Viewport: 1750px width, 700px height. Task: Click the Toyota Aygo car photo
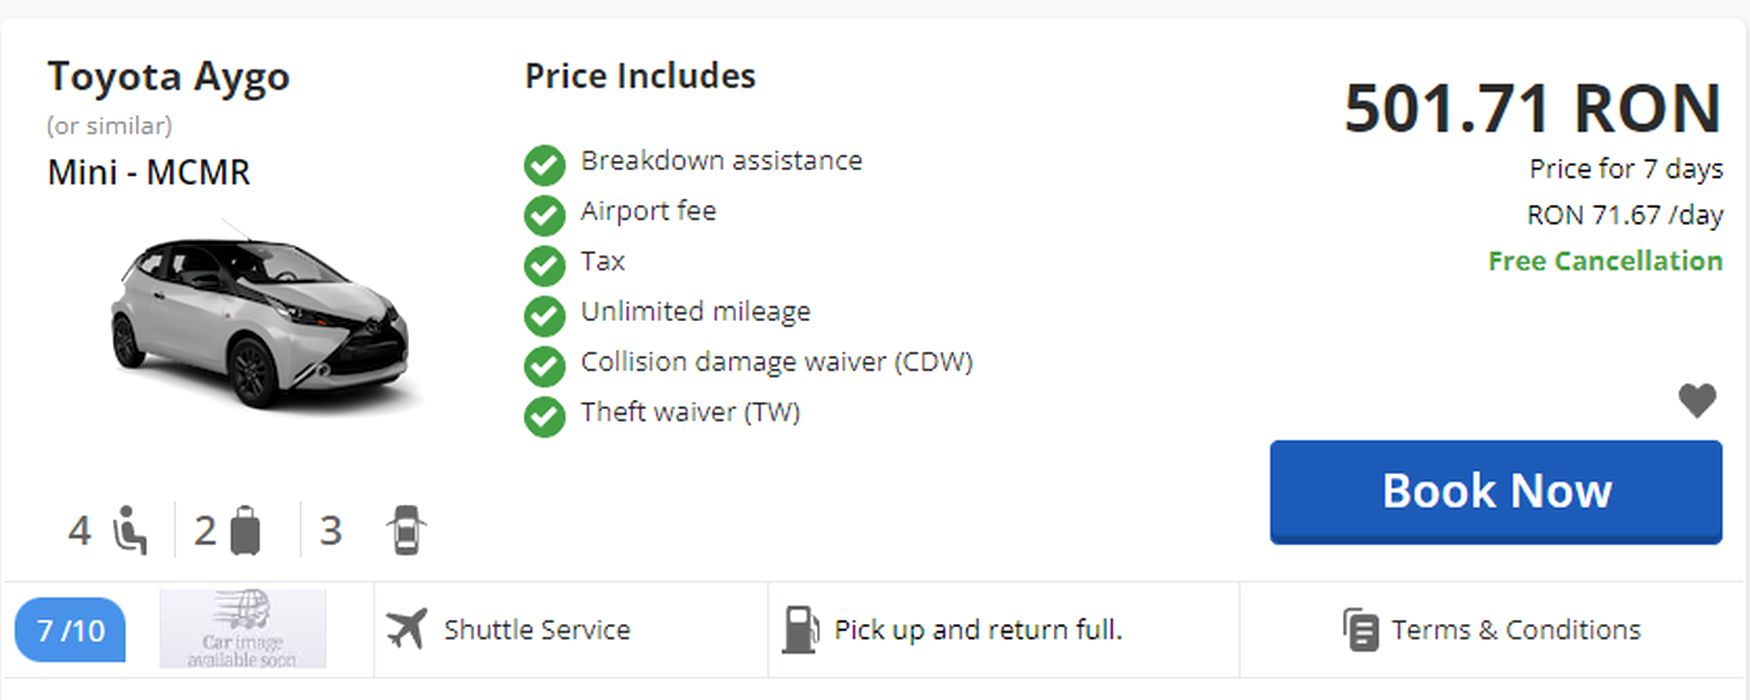(x=260, y=322)
